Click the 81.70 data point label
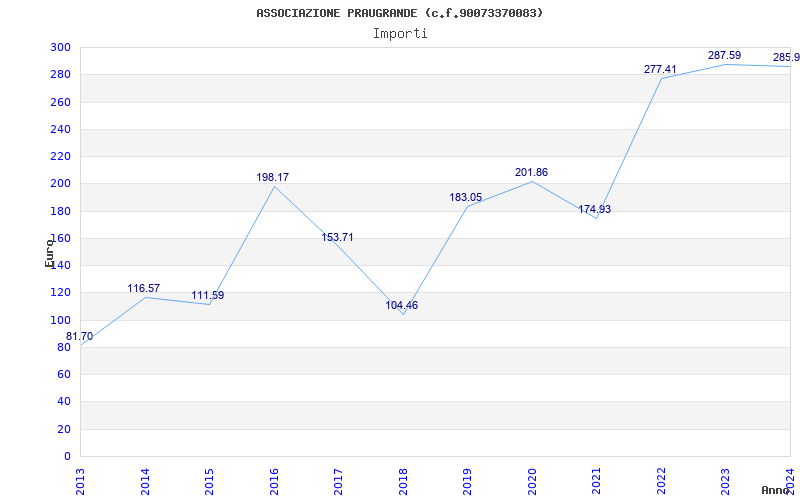This screenshot has height=500, width=800. (x=80, y=337)
